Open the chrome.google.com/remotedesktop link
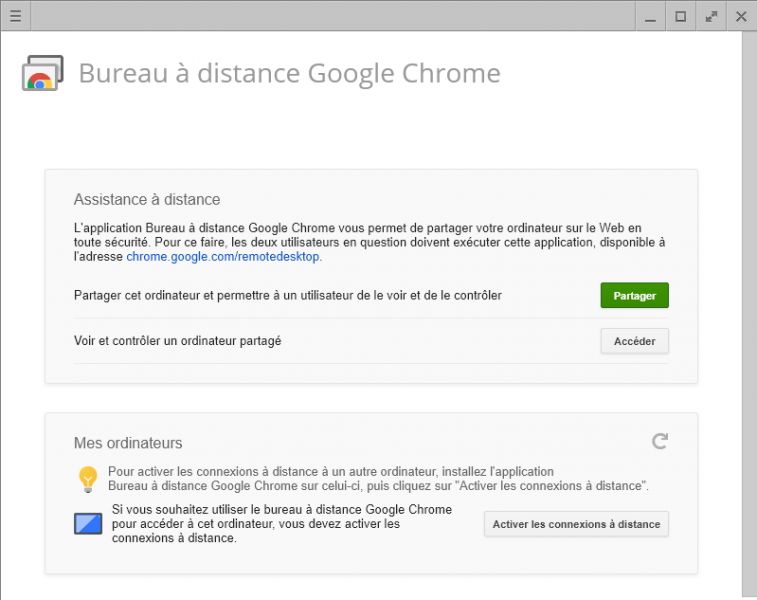Screen dimensions: 757x600 click(x=223, y=256)
